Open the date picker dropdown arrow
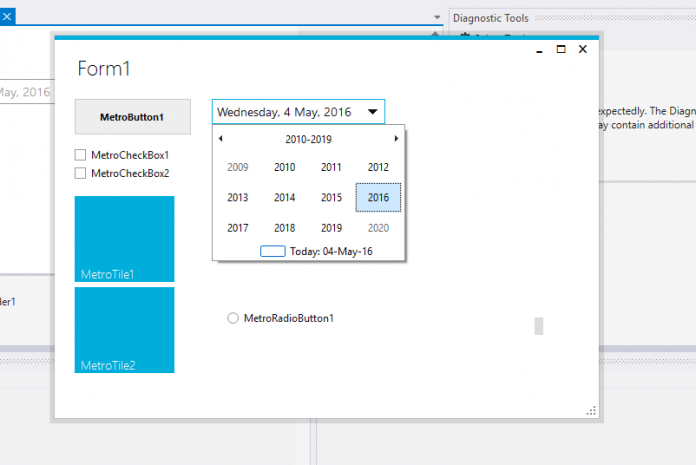Viewport: 696px width, 465px height. click(372, 112)
